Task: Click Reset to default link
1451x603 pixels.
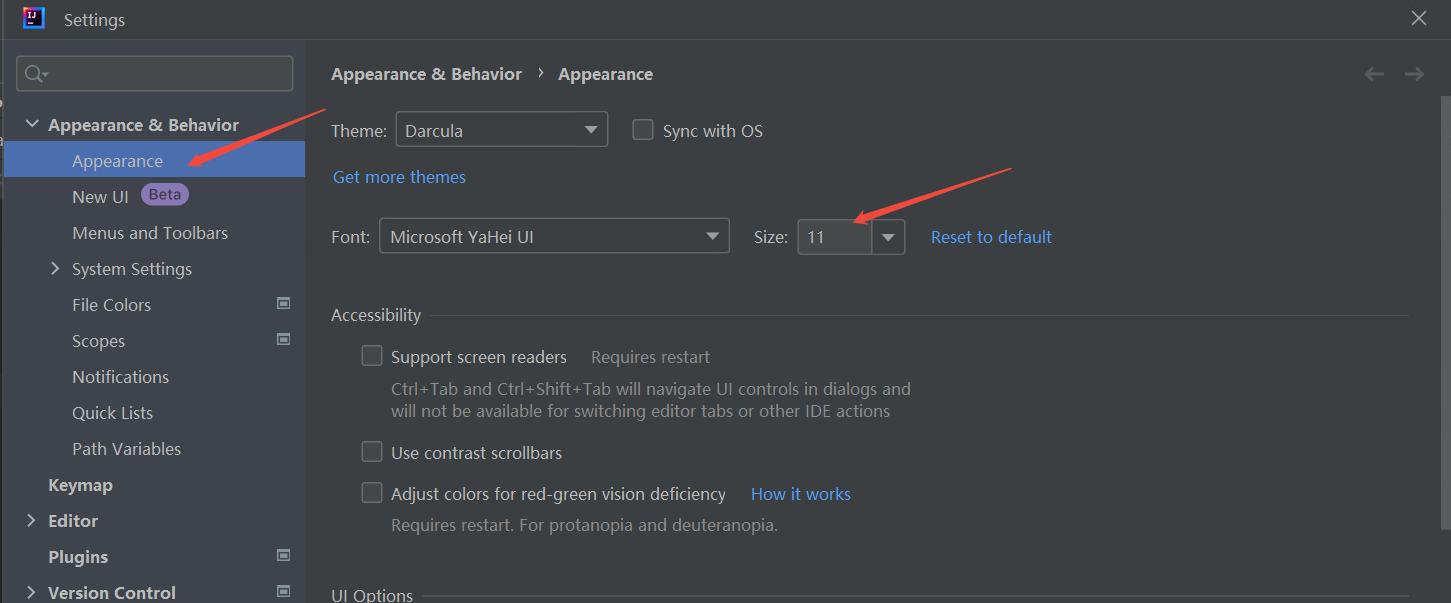Action: click(x=991, y=237)
